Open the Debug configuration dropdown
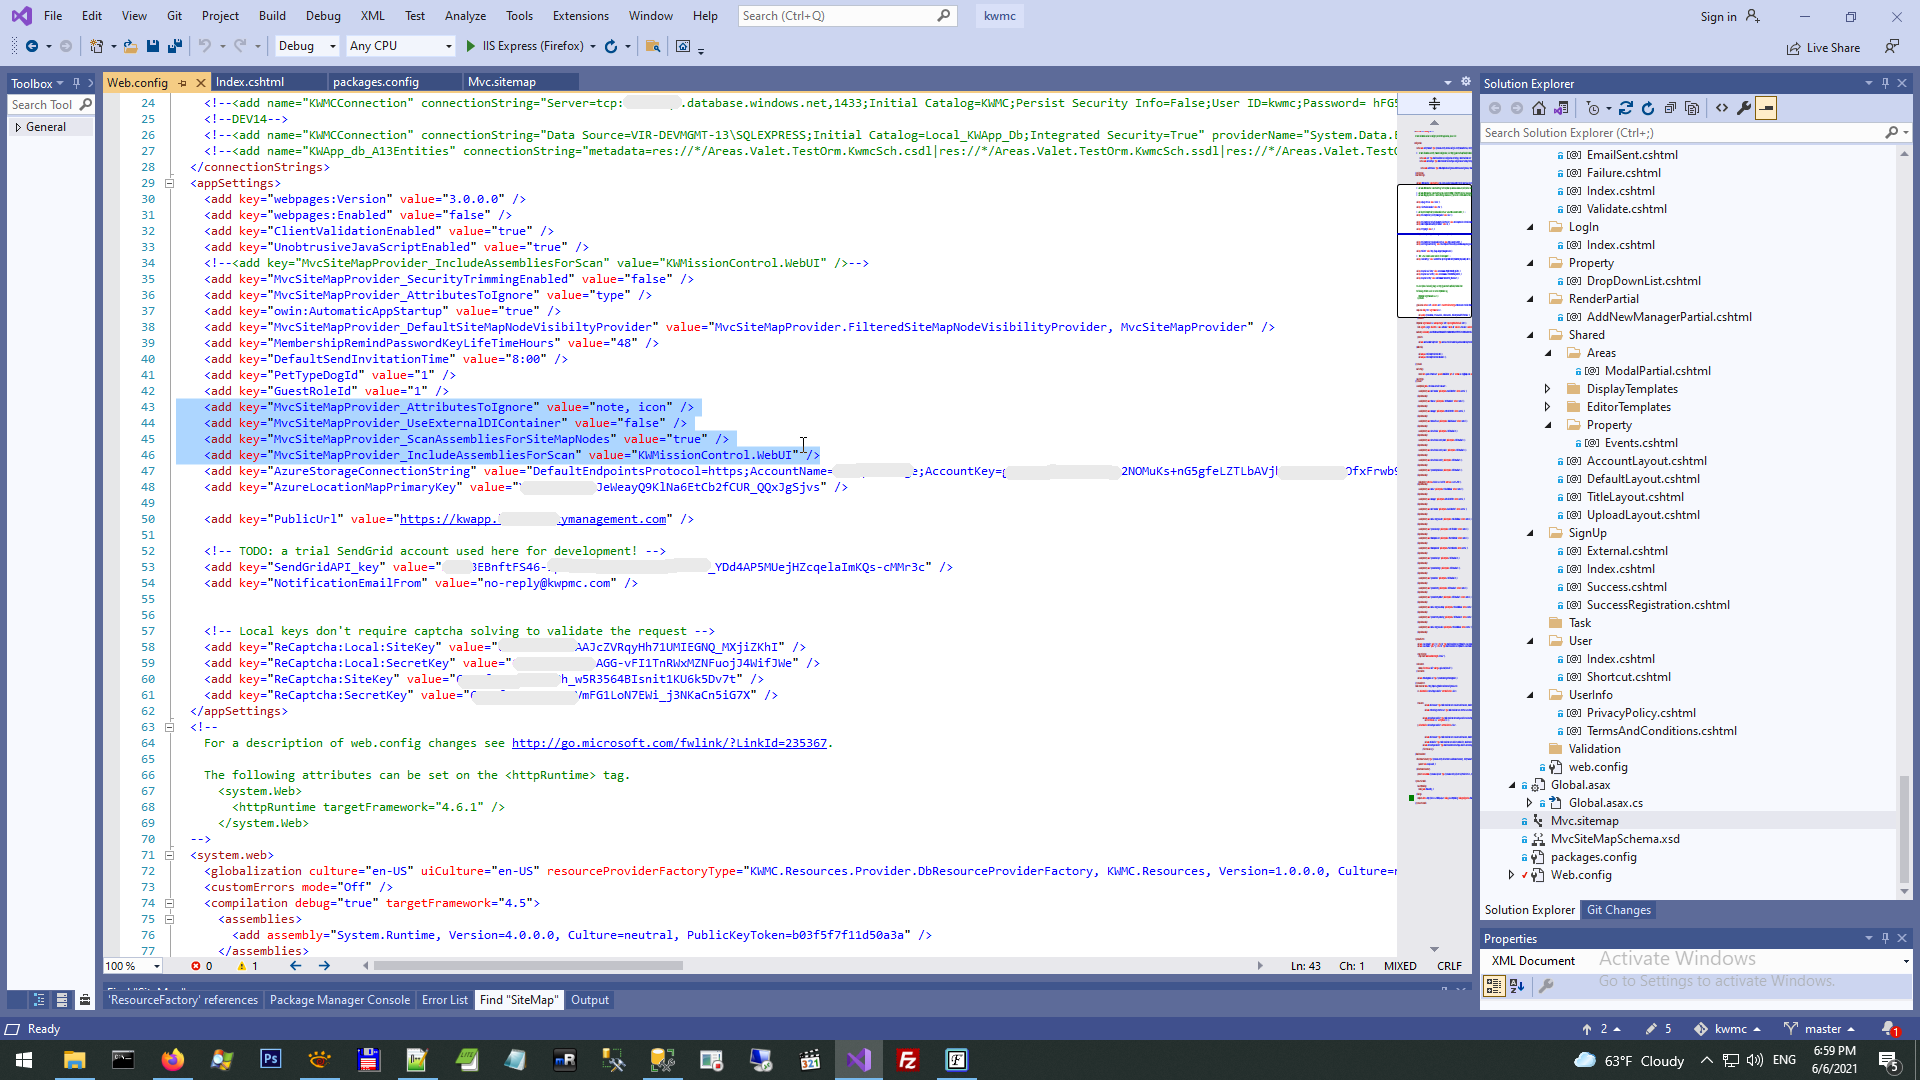This screenshot has width=1920, height=1080. coord(332,46)
